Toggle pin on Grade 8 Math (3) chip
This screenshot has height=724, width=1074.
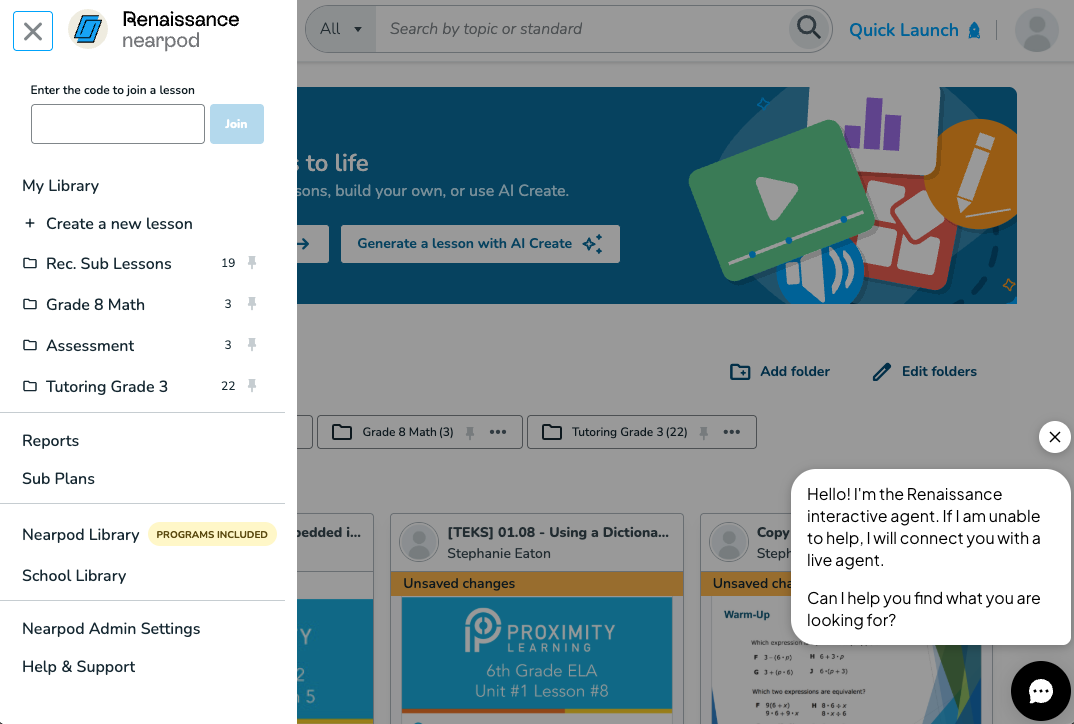[470, 432]
